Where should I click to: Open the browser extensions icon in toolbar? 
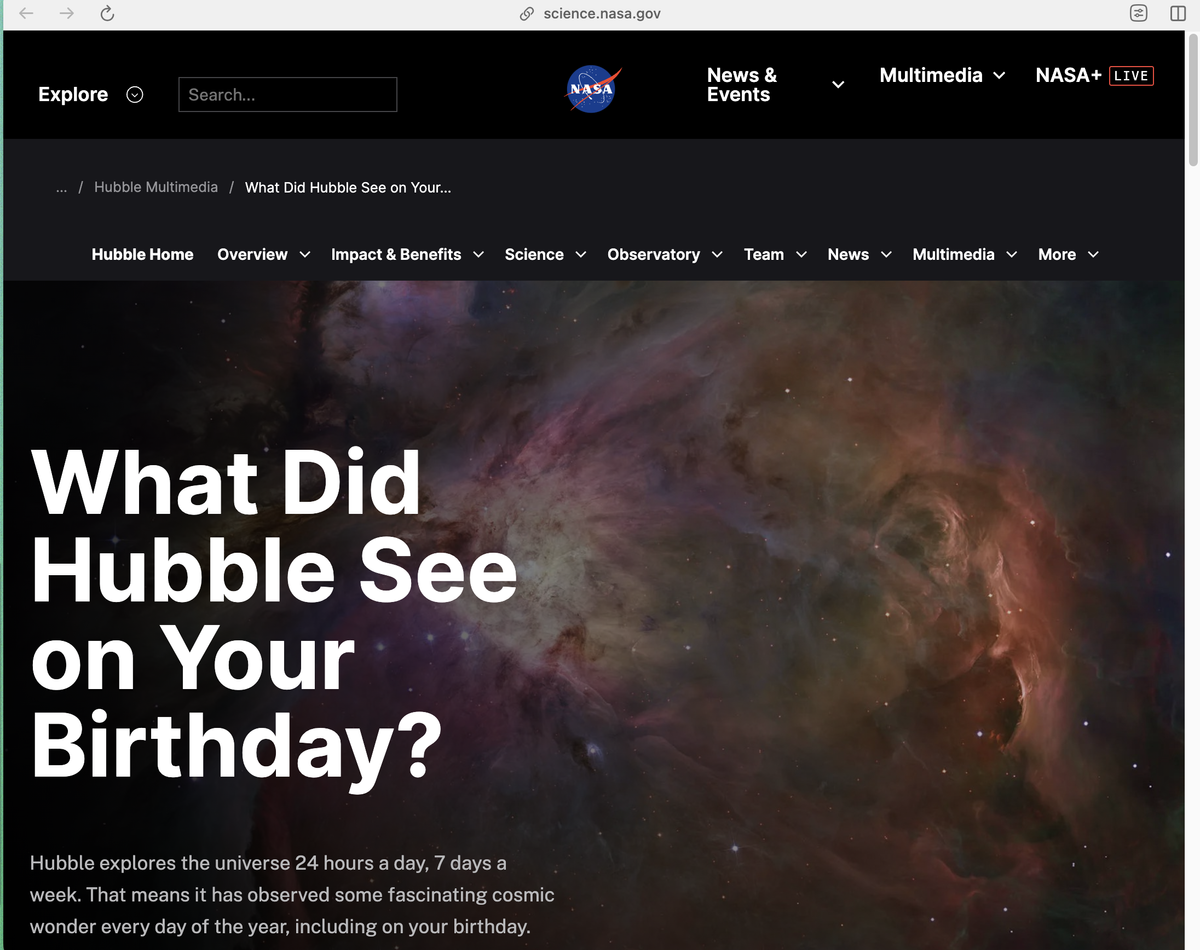1137,13
